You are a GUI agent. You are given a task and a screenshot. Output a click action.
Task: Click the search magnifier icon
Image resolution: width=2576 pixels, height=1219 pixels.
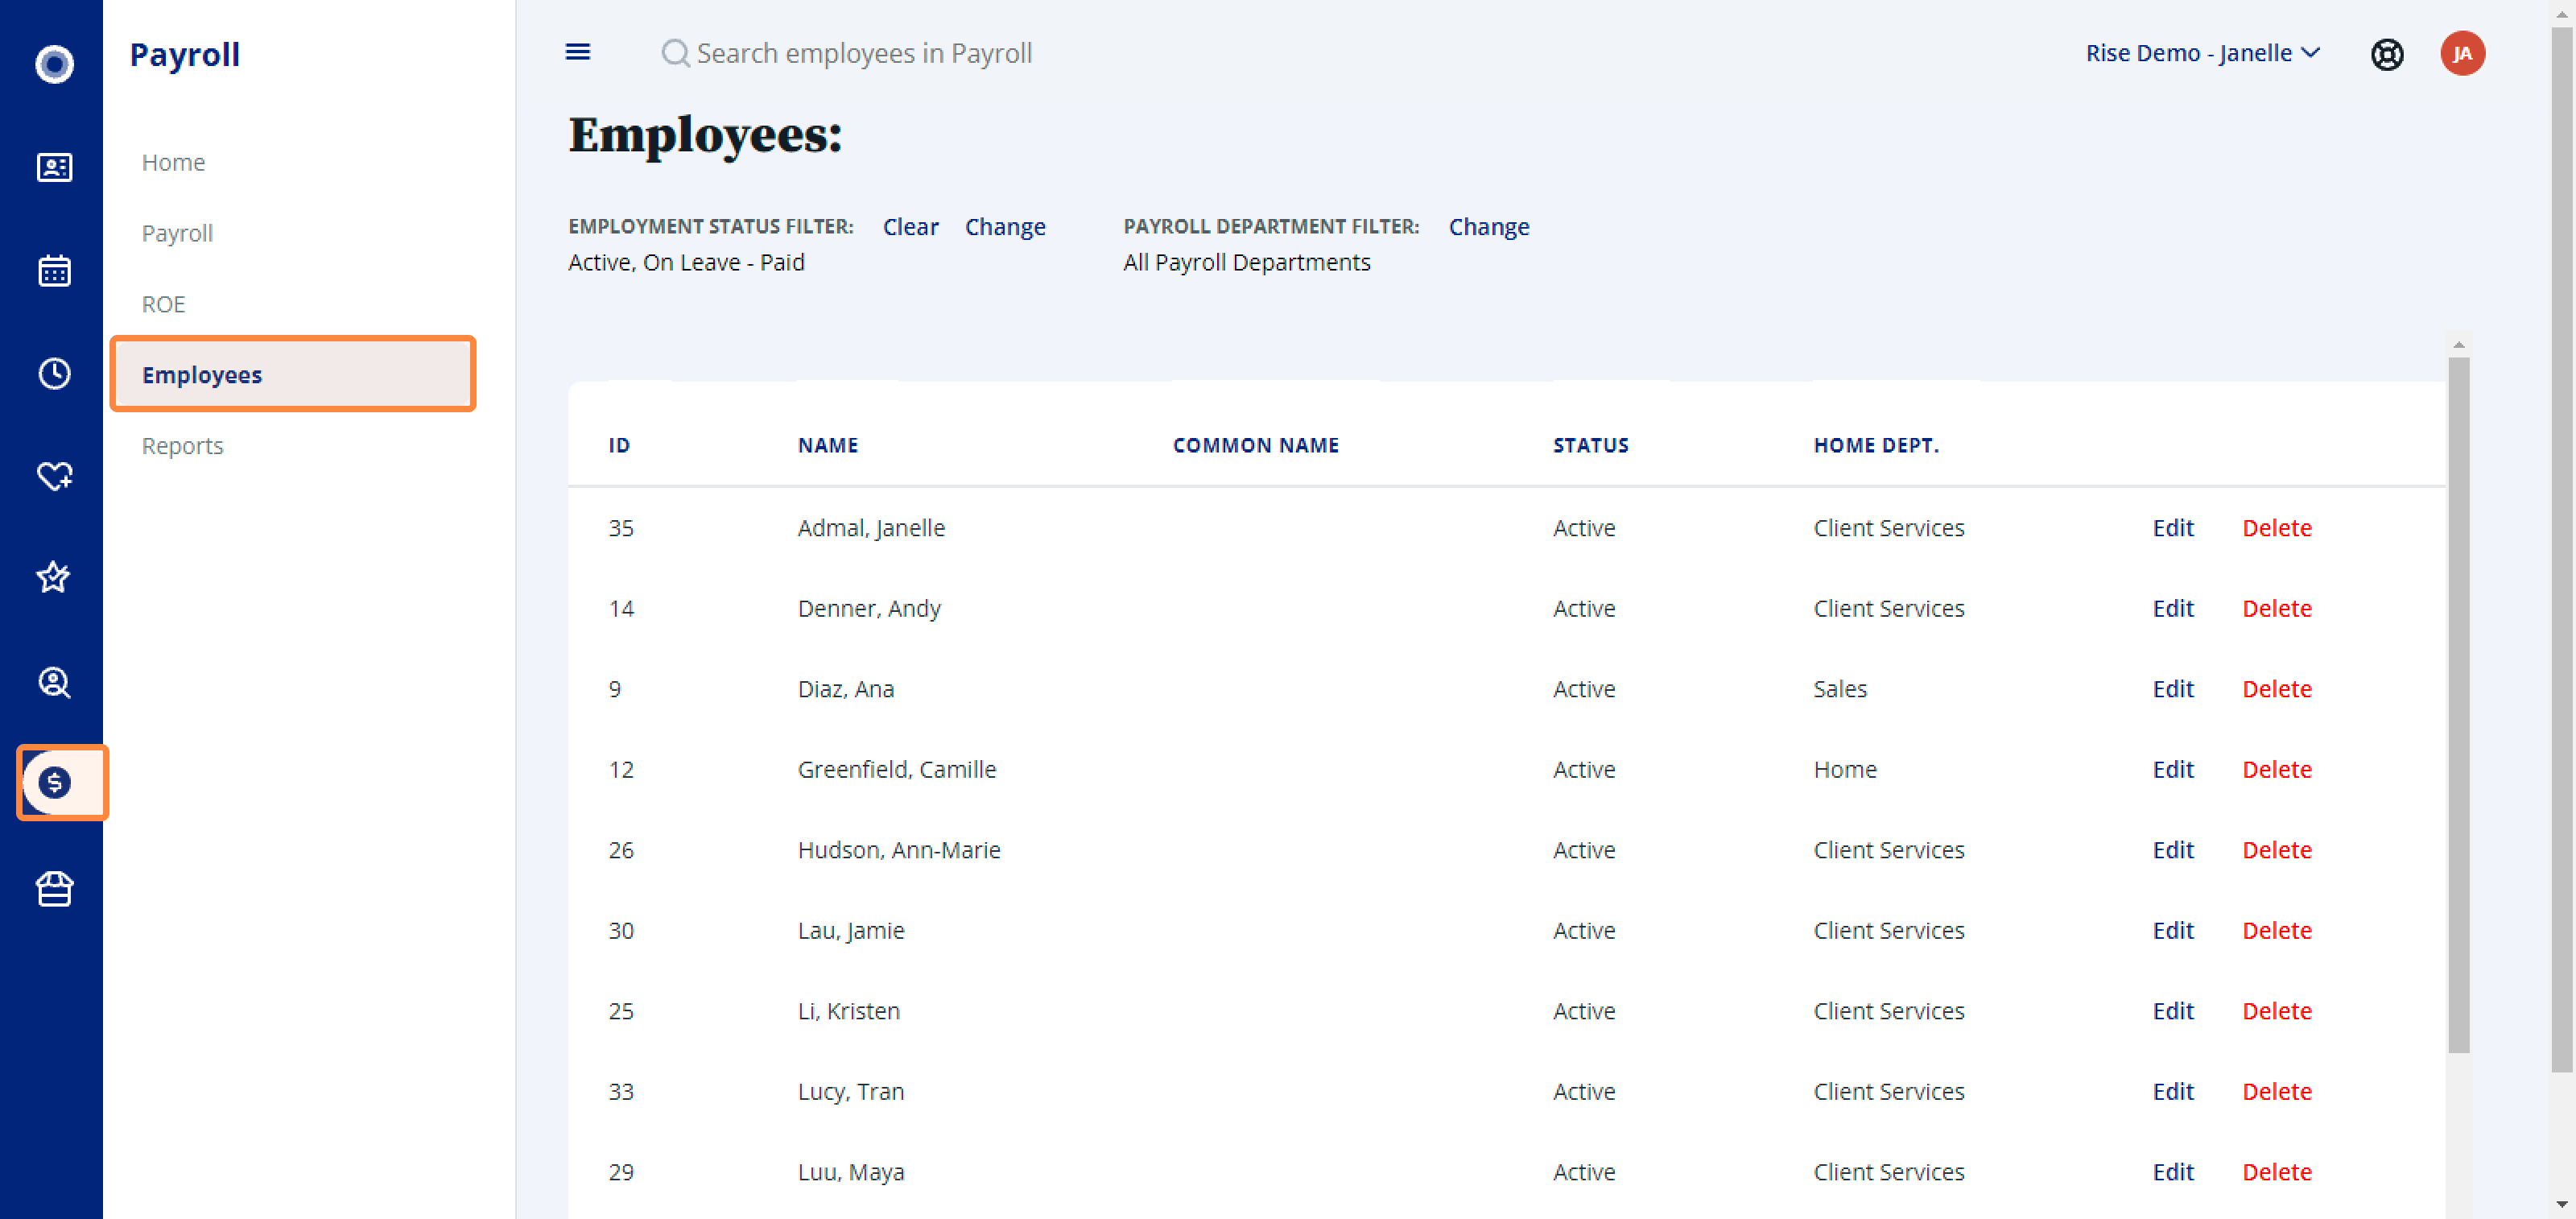[x=676, y=53]
